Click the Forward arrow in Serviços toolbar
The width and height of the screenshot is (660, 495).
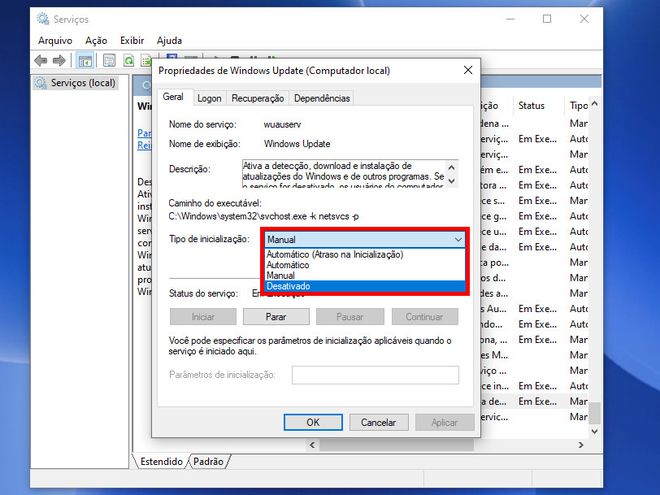click(59, 61)
